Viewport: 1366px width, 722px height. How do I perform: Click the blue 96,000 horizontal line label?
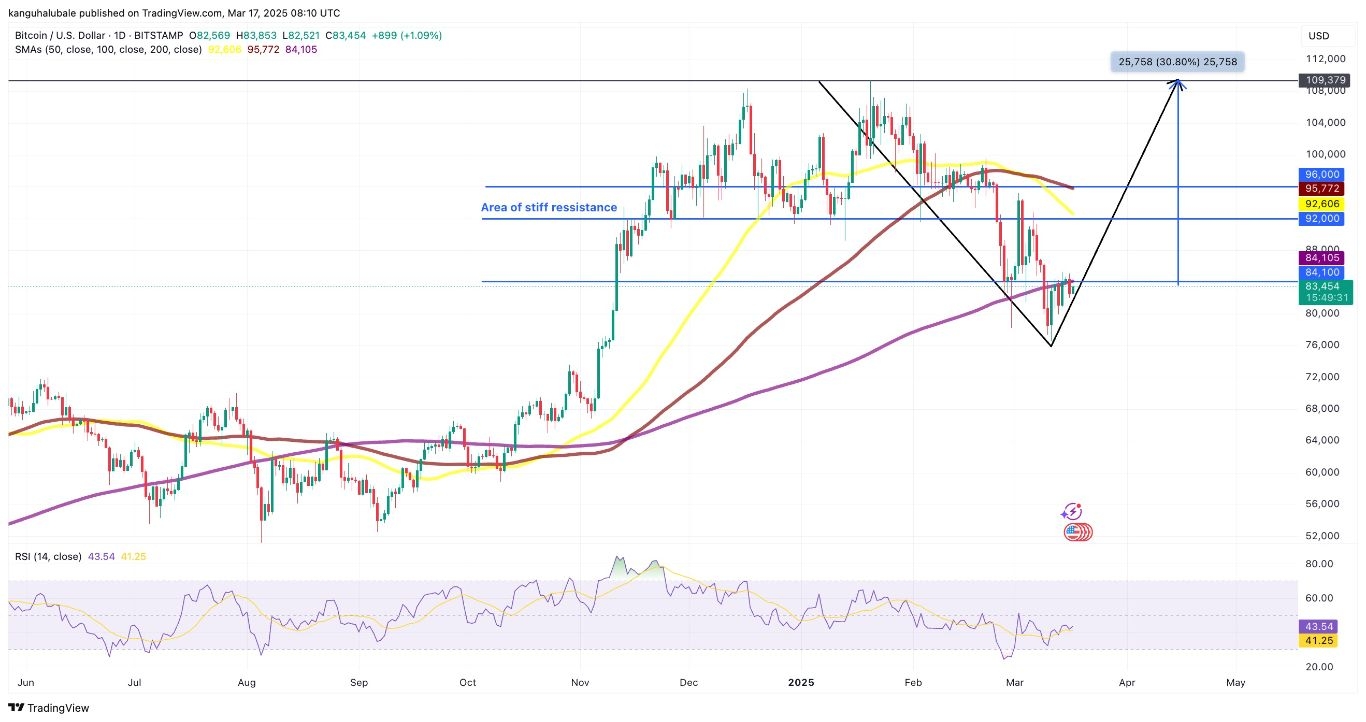pos(1325,174)
